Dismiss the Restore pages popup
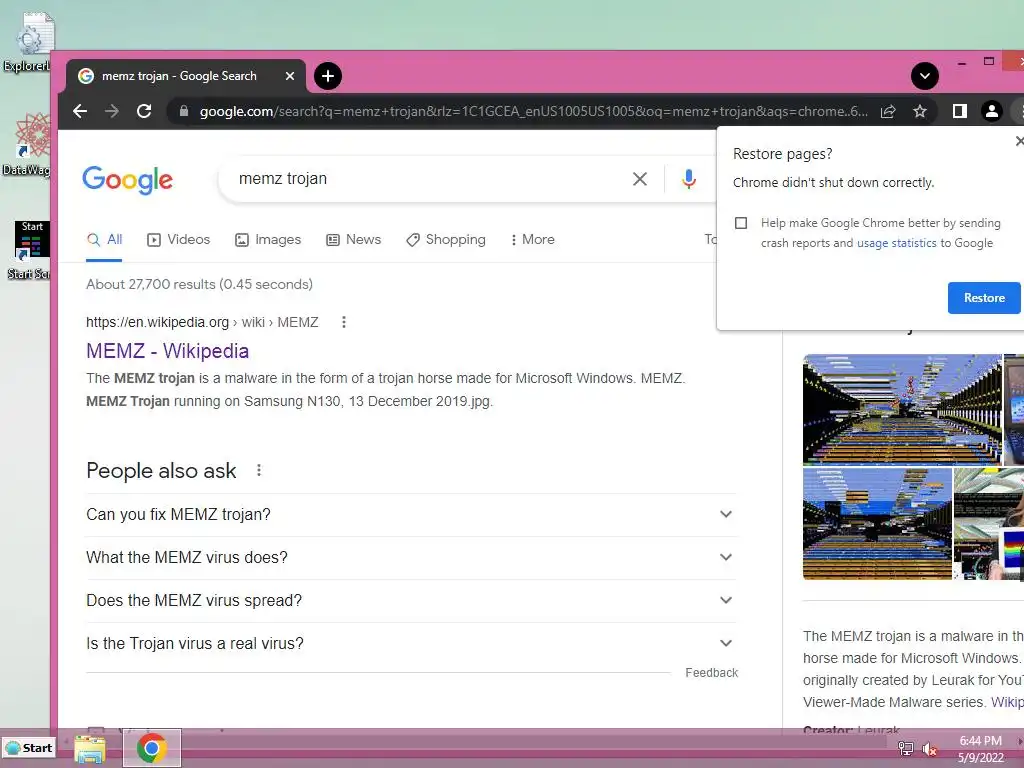The image size is (1024, 768). click(x=1019, y=140)
